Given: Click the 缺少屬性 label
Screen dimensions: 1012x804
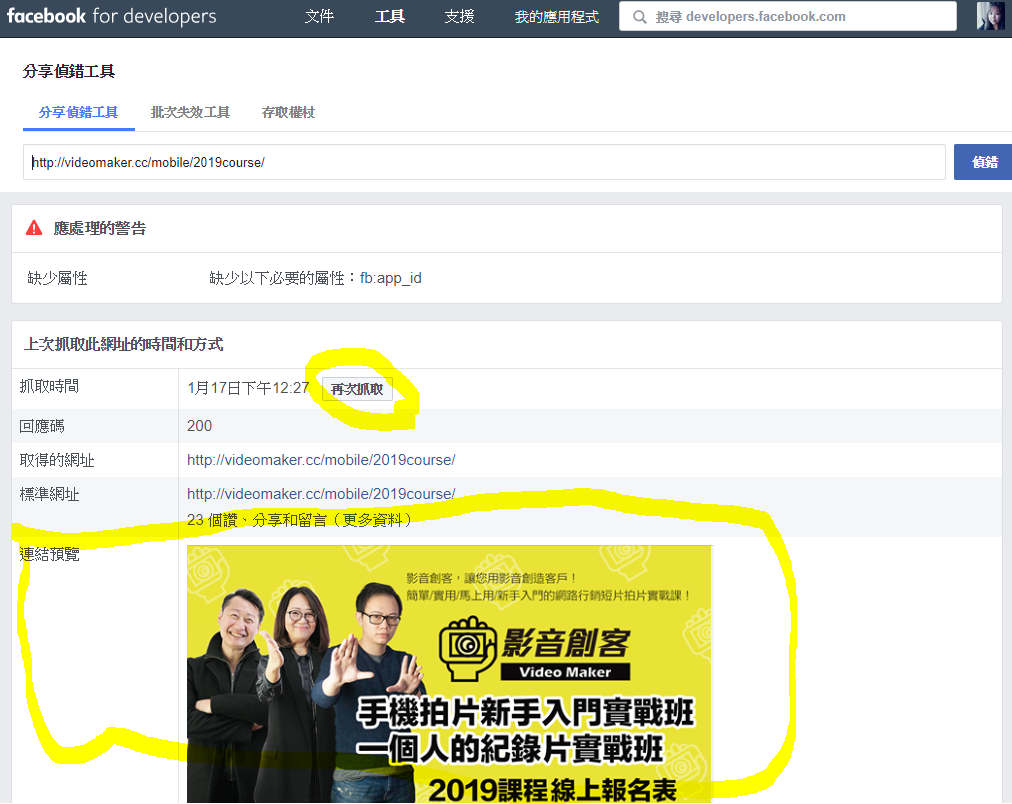Looking at the screenshot, I should pos(57,278).
